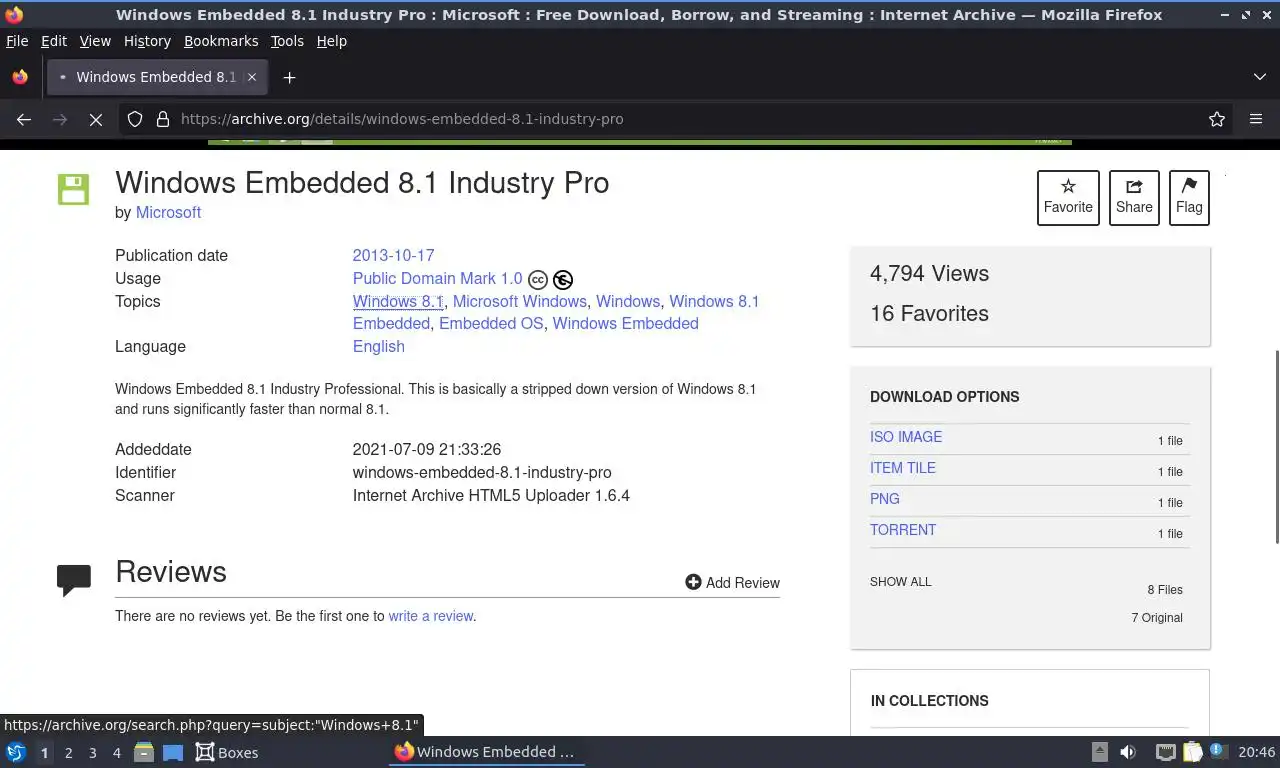This screenshot has width=1280, height=768.
Task: Click the Add Review button
Action: pyautogui.click(x=732, y=582)
